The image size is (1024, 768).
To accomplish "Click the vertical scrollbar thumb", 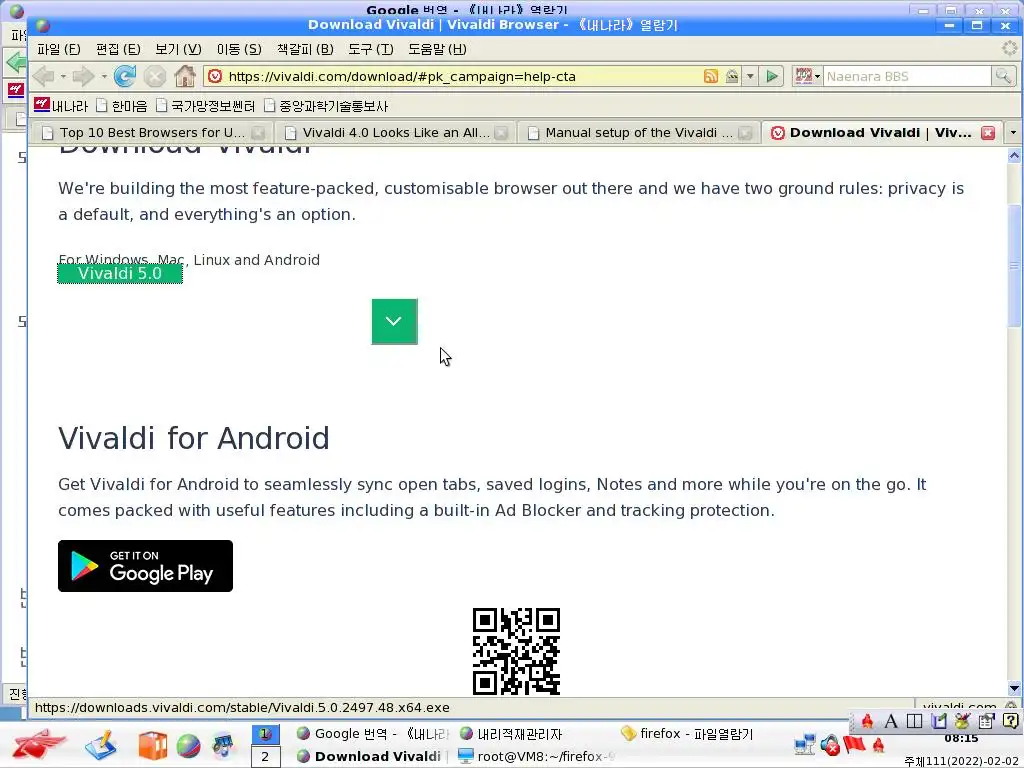I will [1014, 264].
